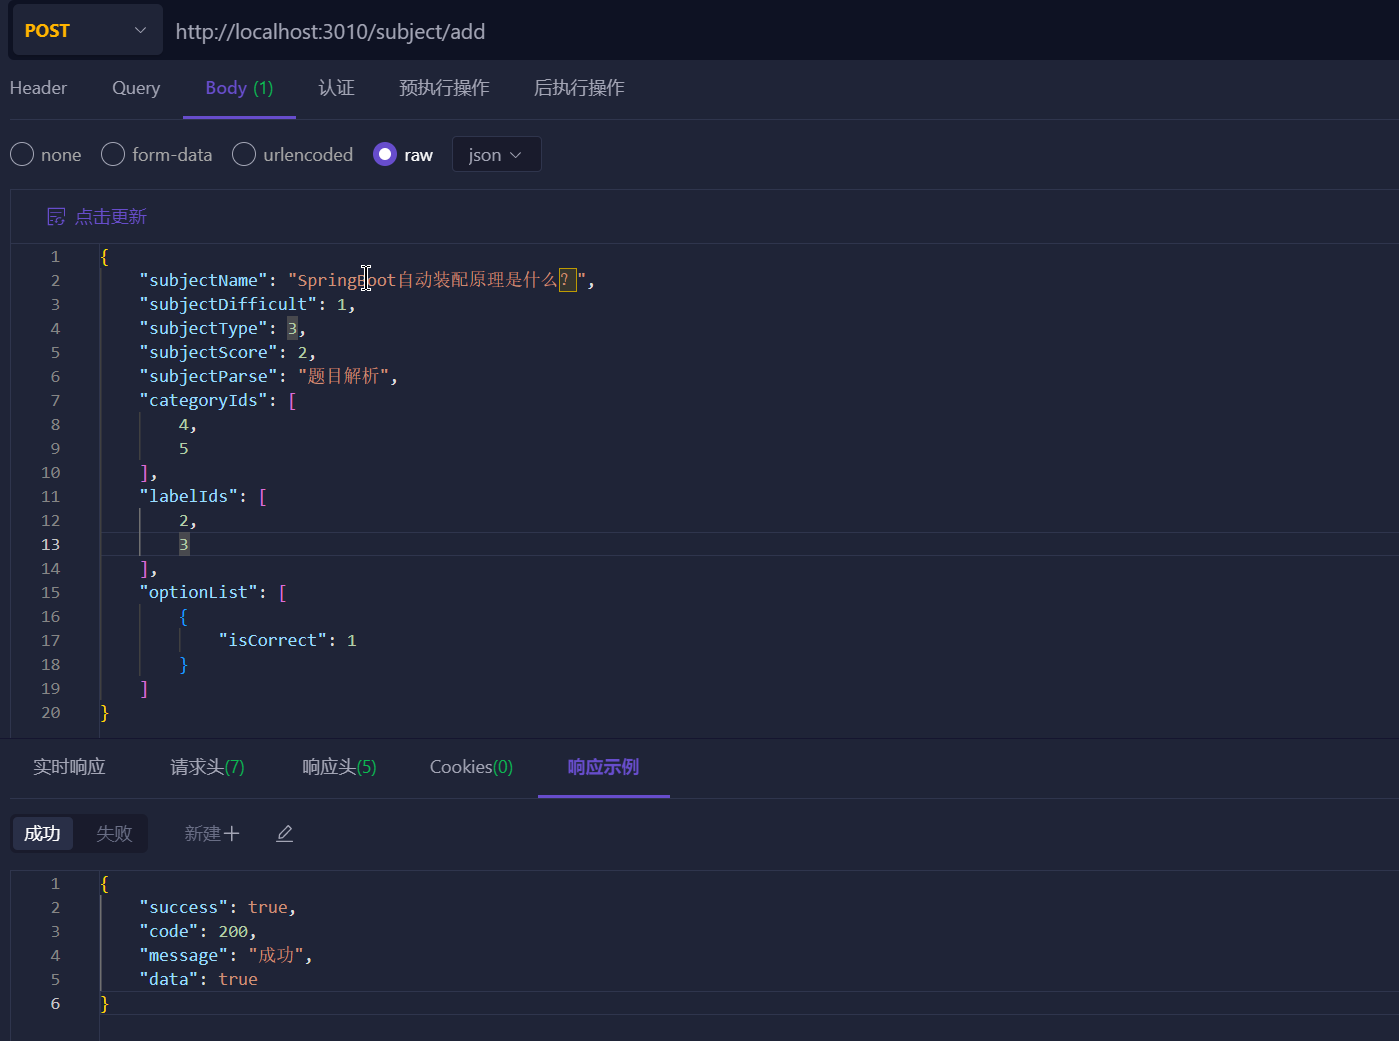Viewport: 1399px width, 1041px height.
Task: Click the "success" key in response example
Action: tap(183, 907)
